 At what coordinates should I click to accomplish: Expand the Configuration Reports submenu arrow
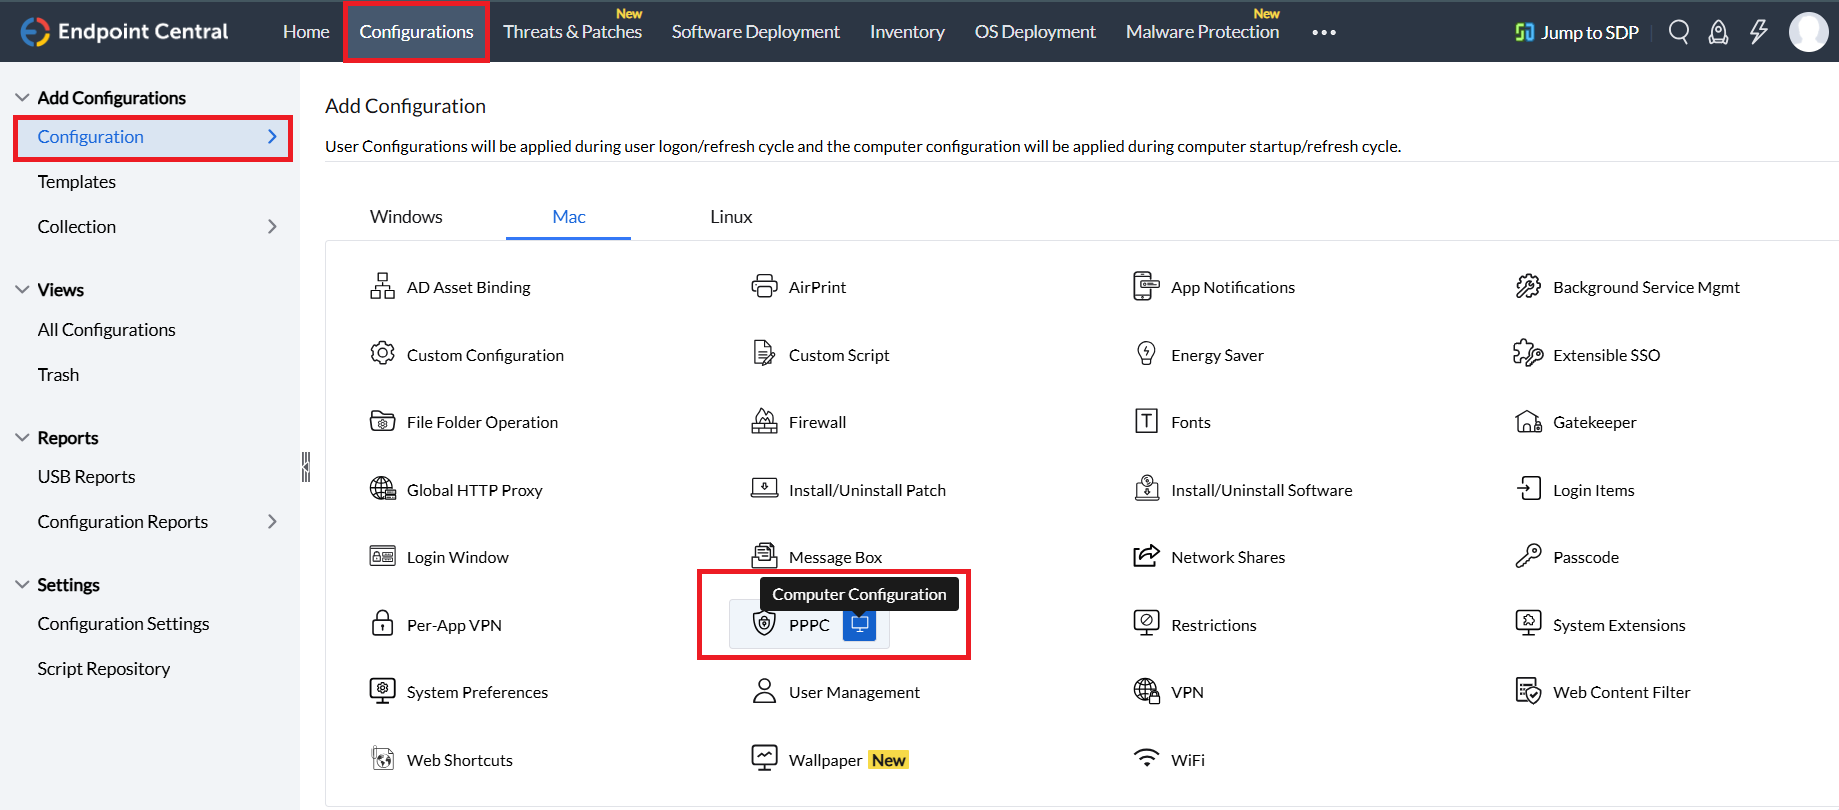(x=272, y=522)
